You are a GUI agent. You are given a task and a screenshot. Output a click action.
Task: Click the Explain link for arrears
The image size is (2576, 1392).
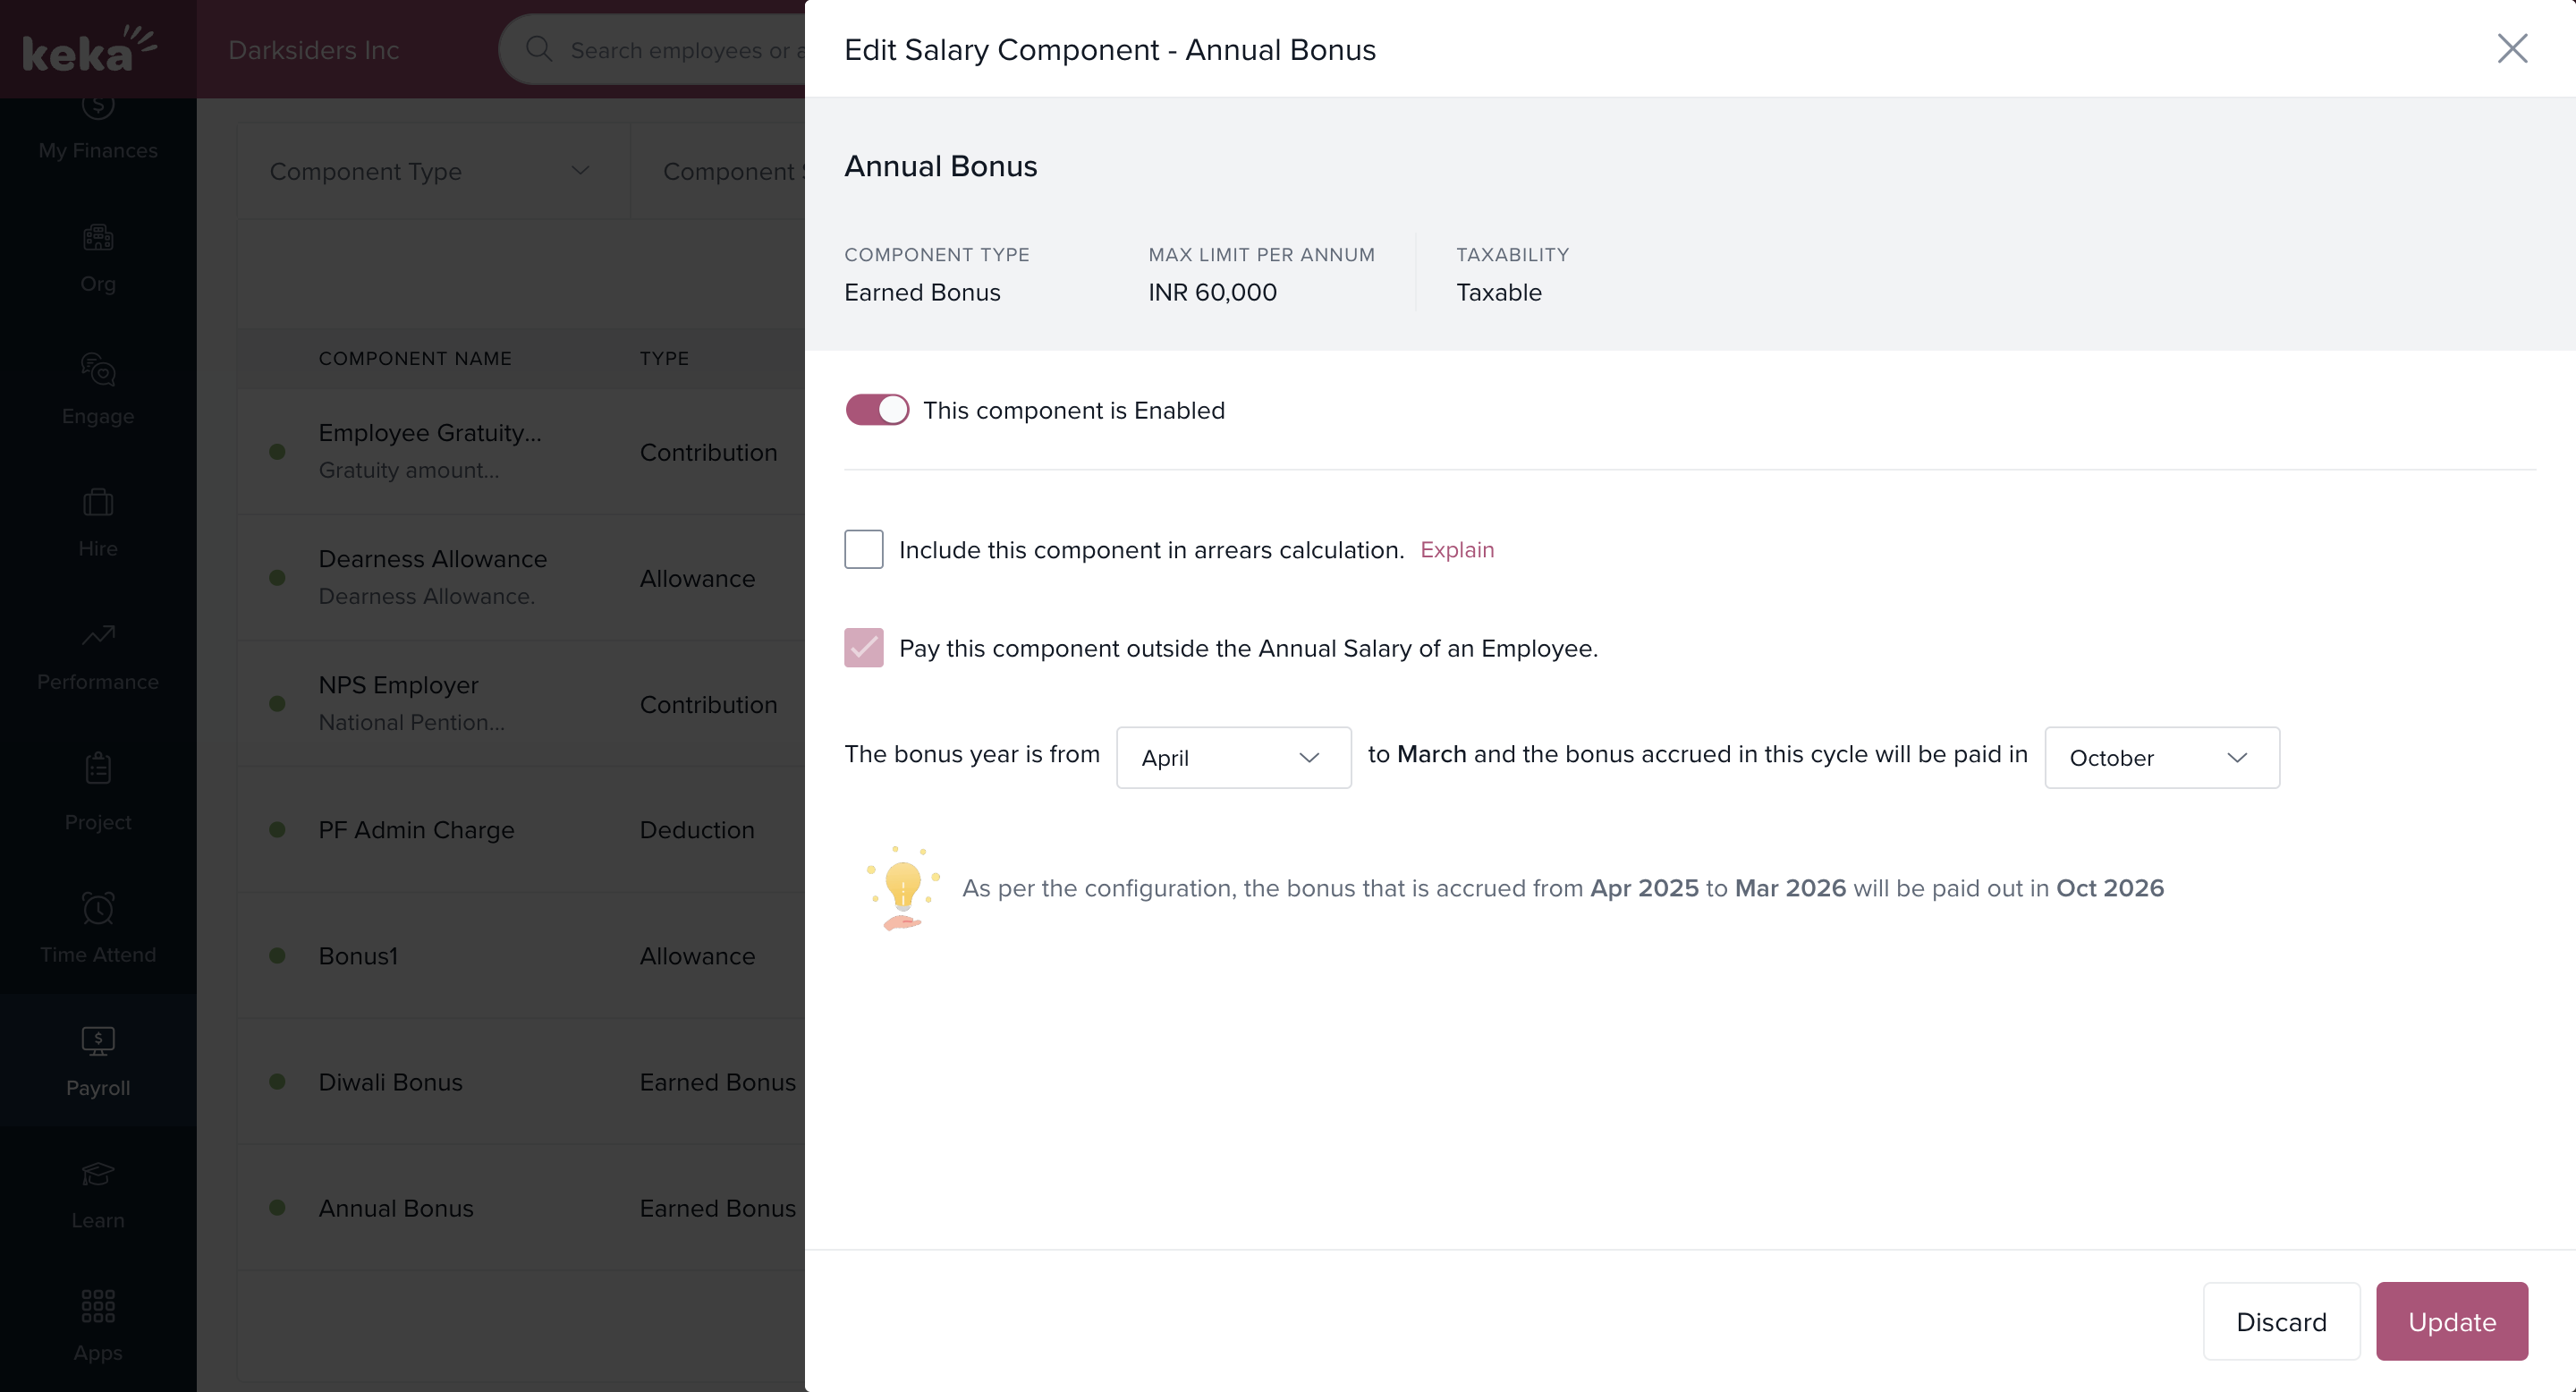click(1457, 550)
